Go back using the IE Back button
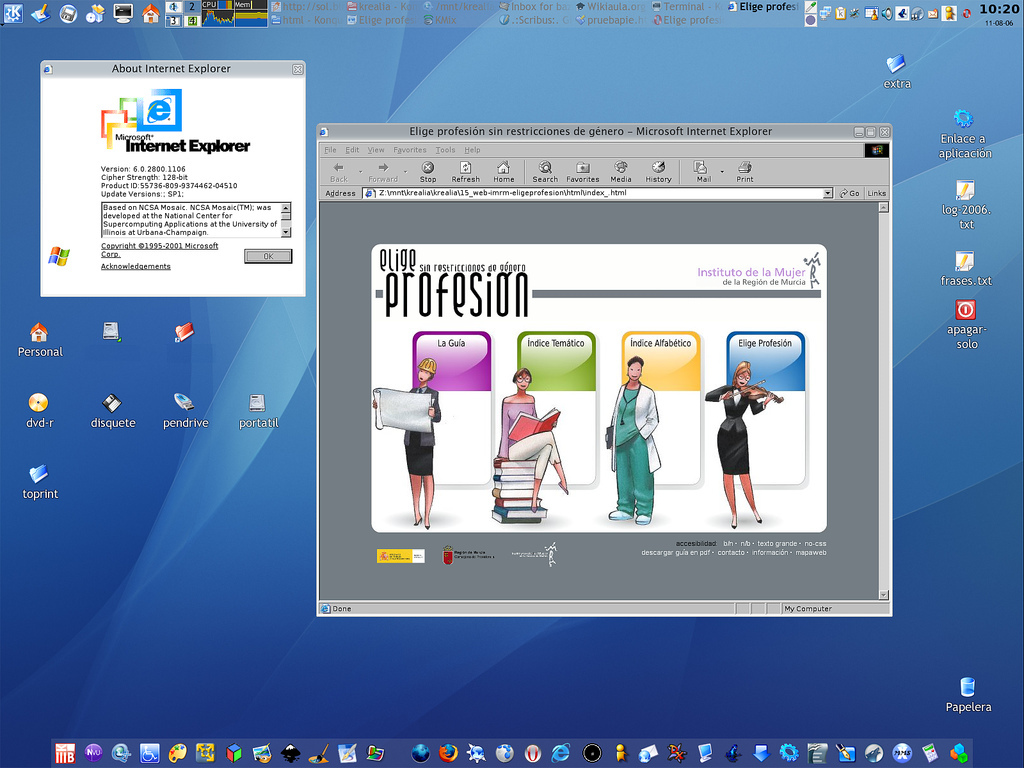1024x768 pixels. click(338, 172)
